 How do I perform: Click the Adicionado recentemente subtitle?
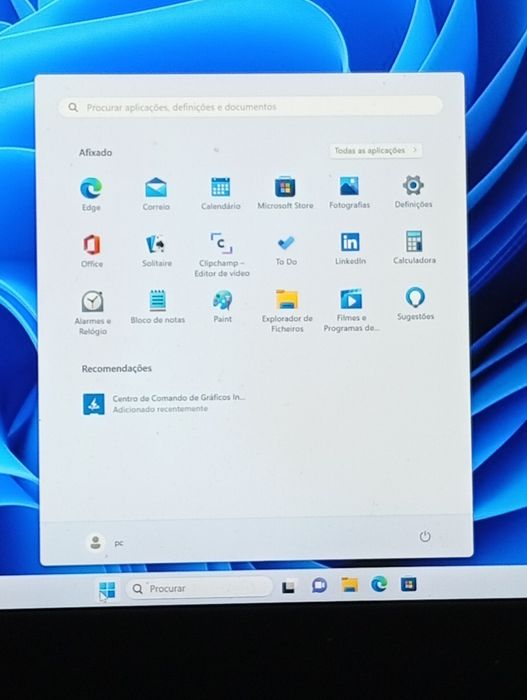[x=160, y=409]
